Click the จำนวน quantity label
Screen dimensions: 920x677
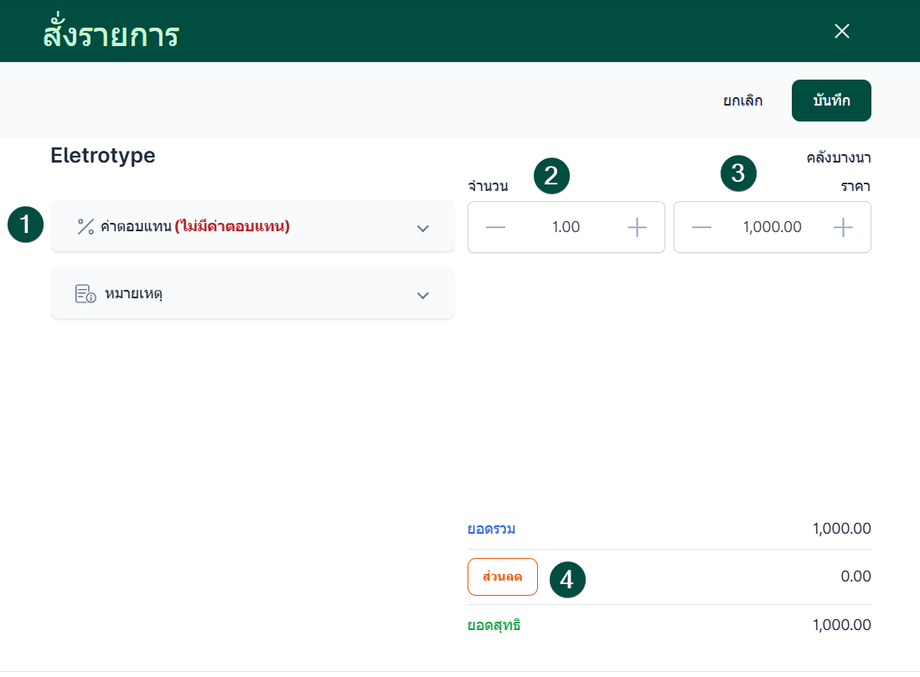[488, 186]
